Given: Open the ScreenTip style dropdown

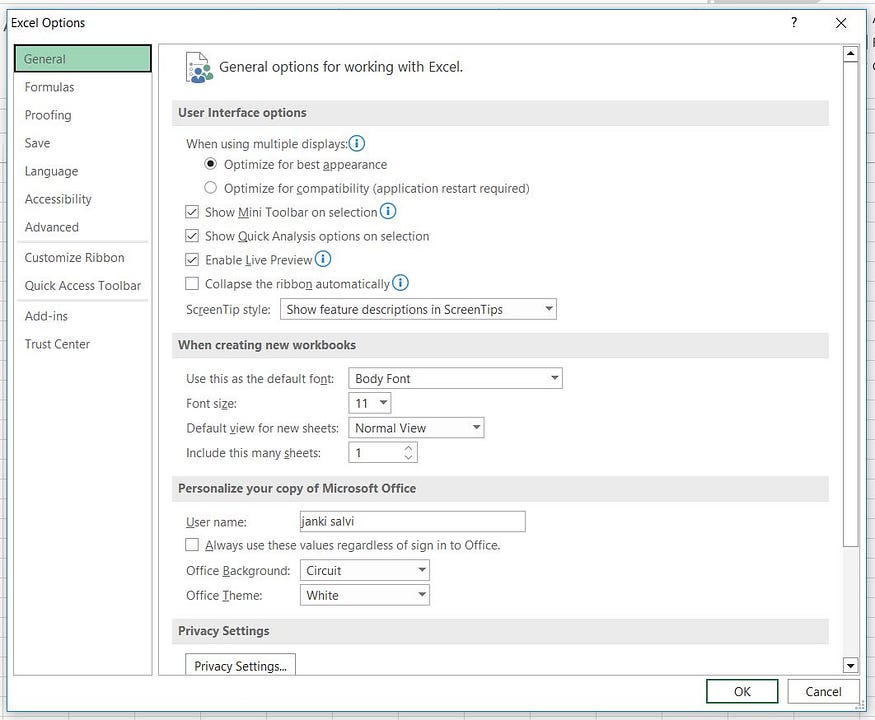Looking at the screenshot, I should [419, 309].
